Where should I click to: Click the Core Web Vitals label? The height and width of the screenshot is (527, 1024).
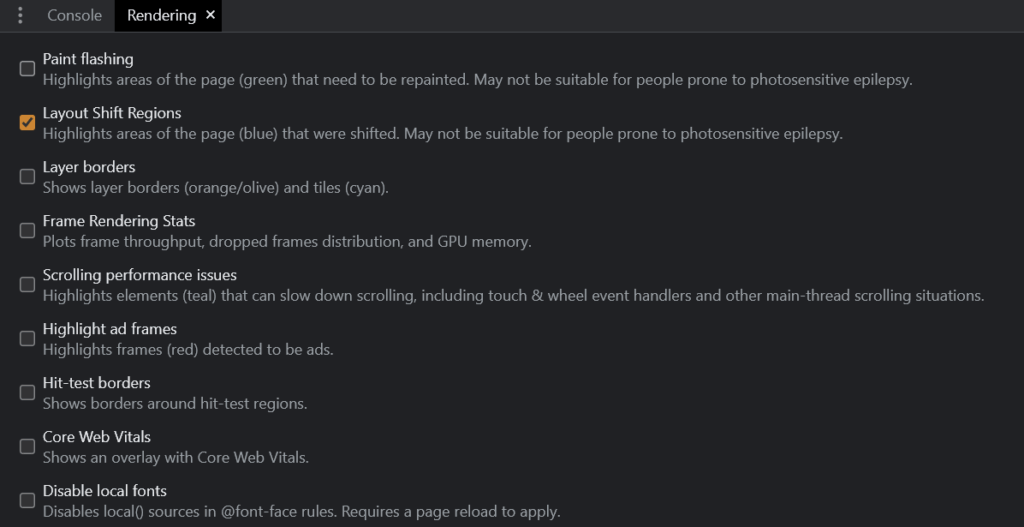tap(96, 437)
